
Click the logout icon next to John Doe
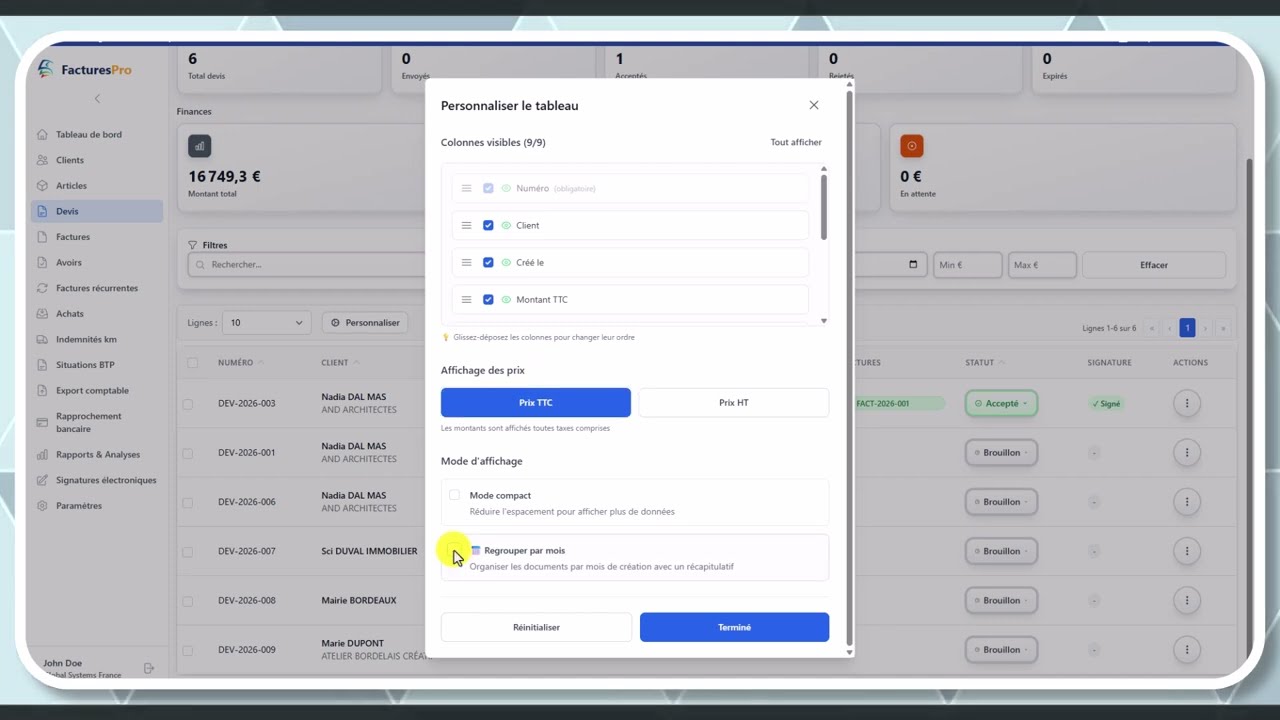pos(149,668)
